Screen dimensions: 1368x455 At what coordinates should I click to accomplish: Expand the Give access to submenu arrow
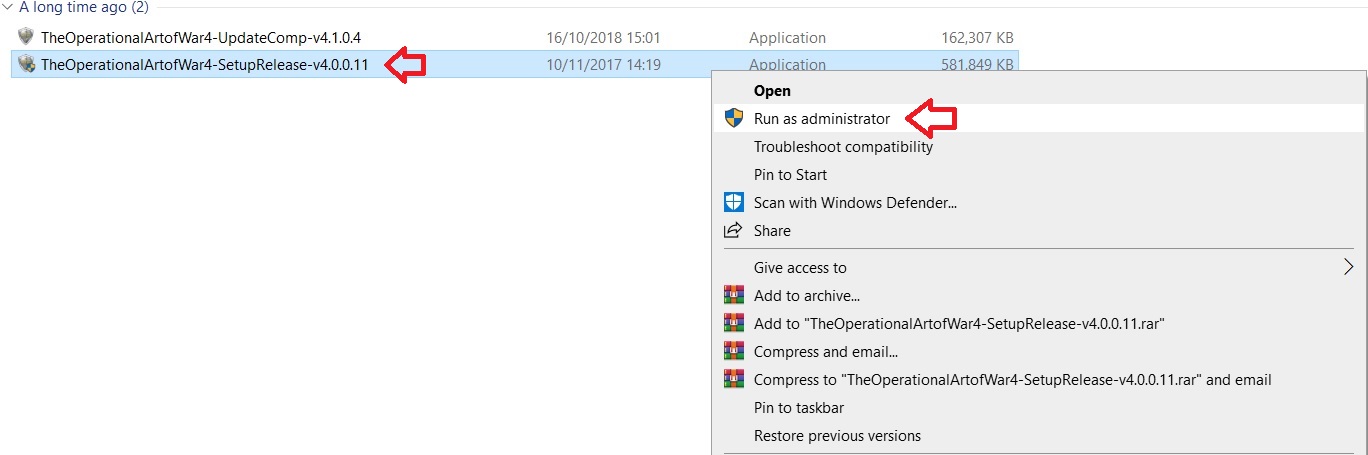click(x=1350, y=267)
